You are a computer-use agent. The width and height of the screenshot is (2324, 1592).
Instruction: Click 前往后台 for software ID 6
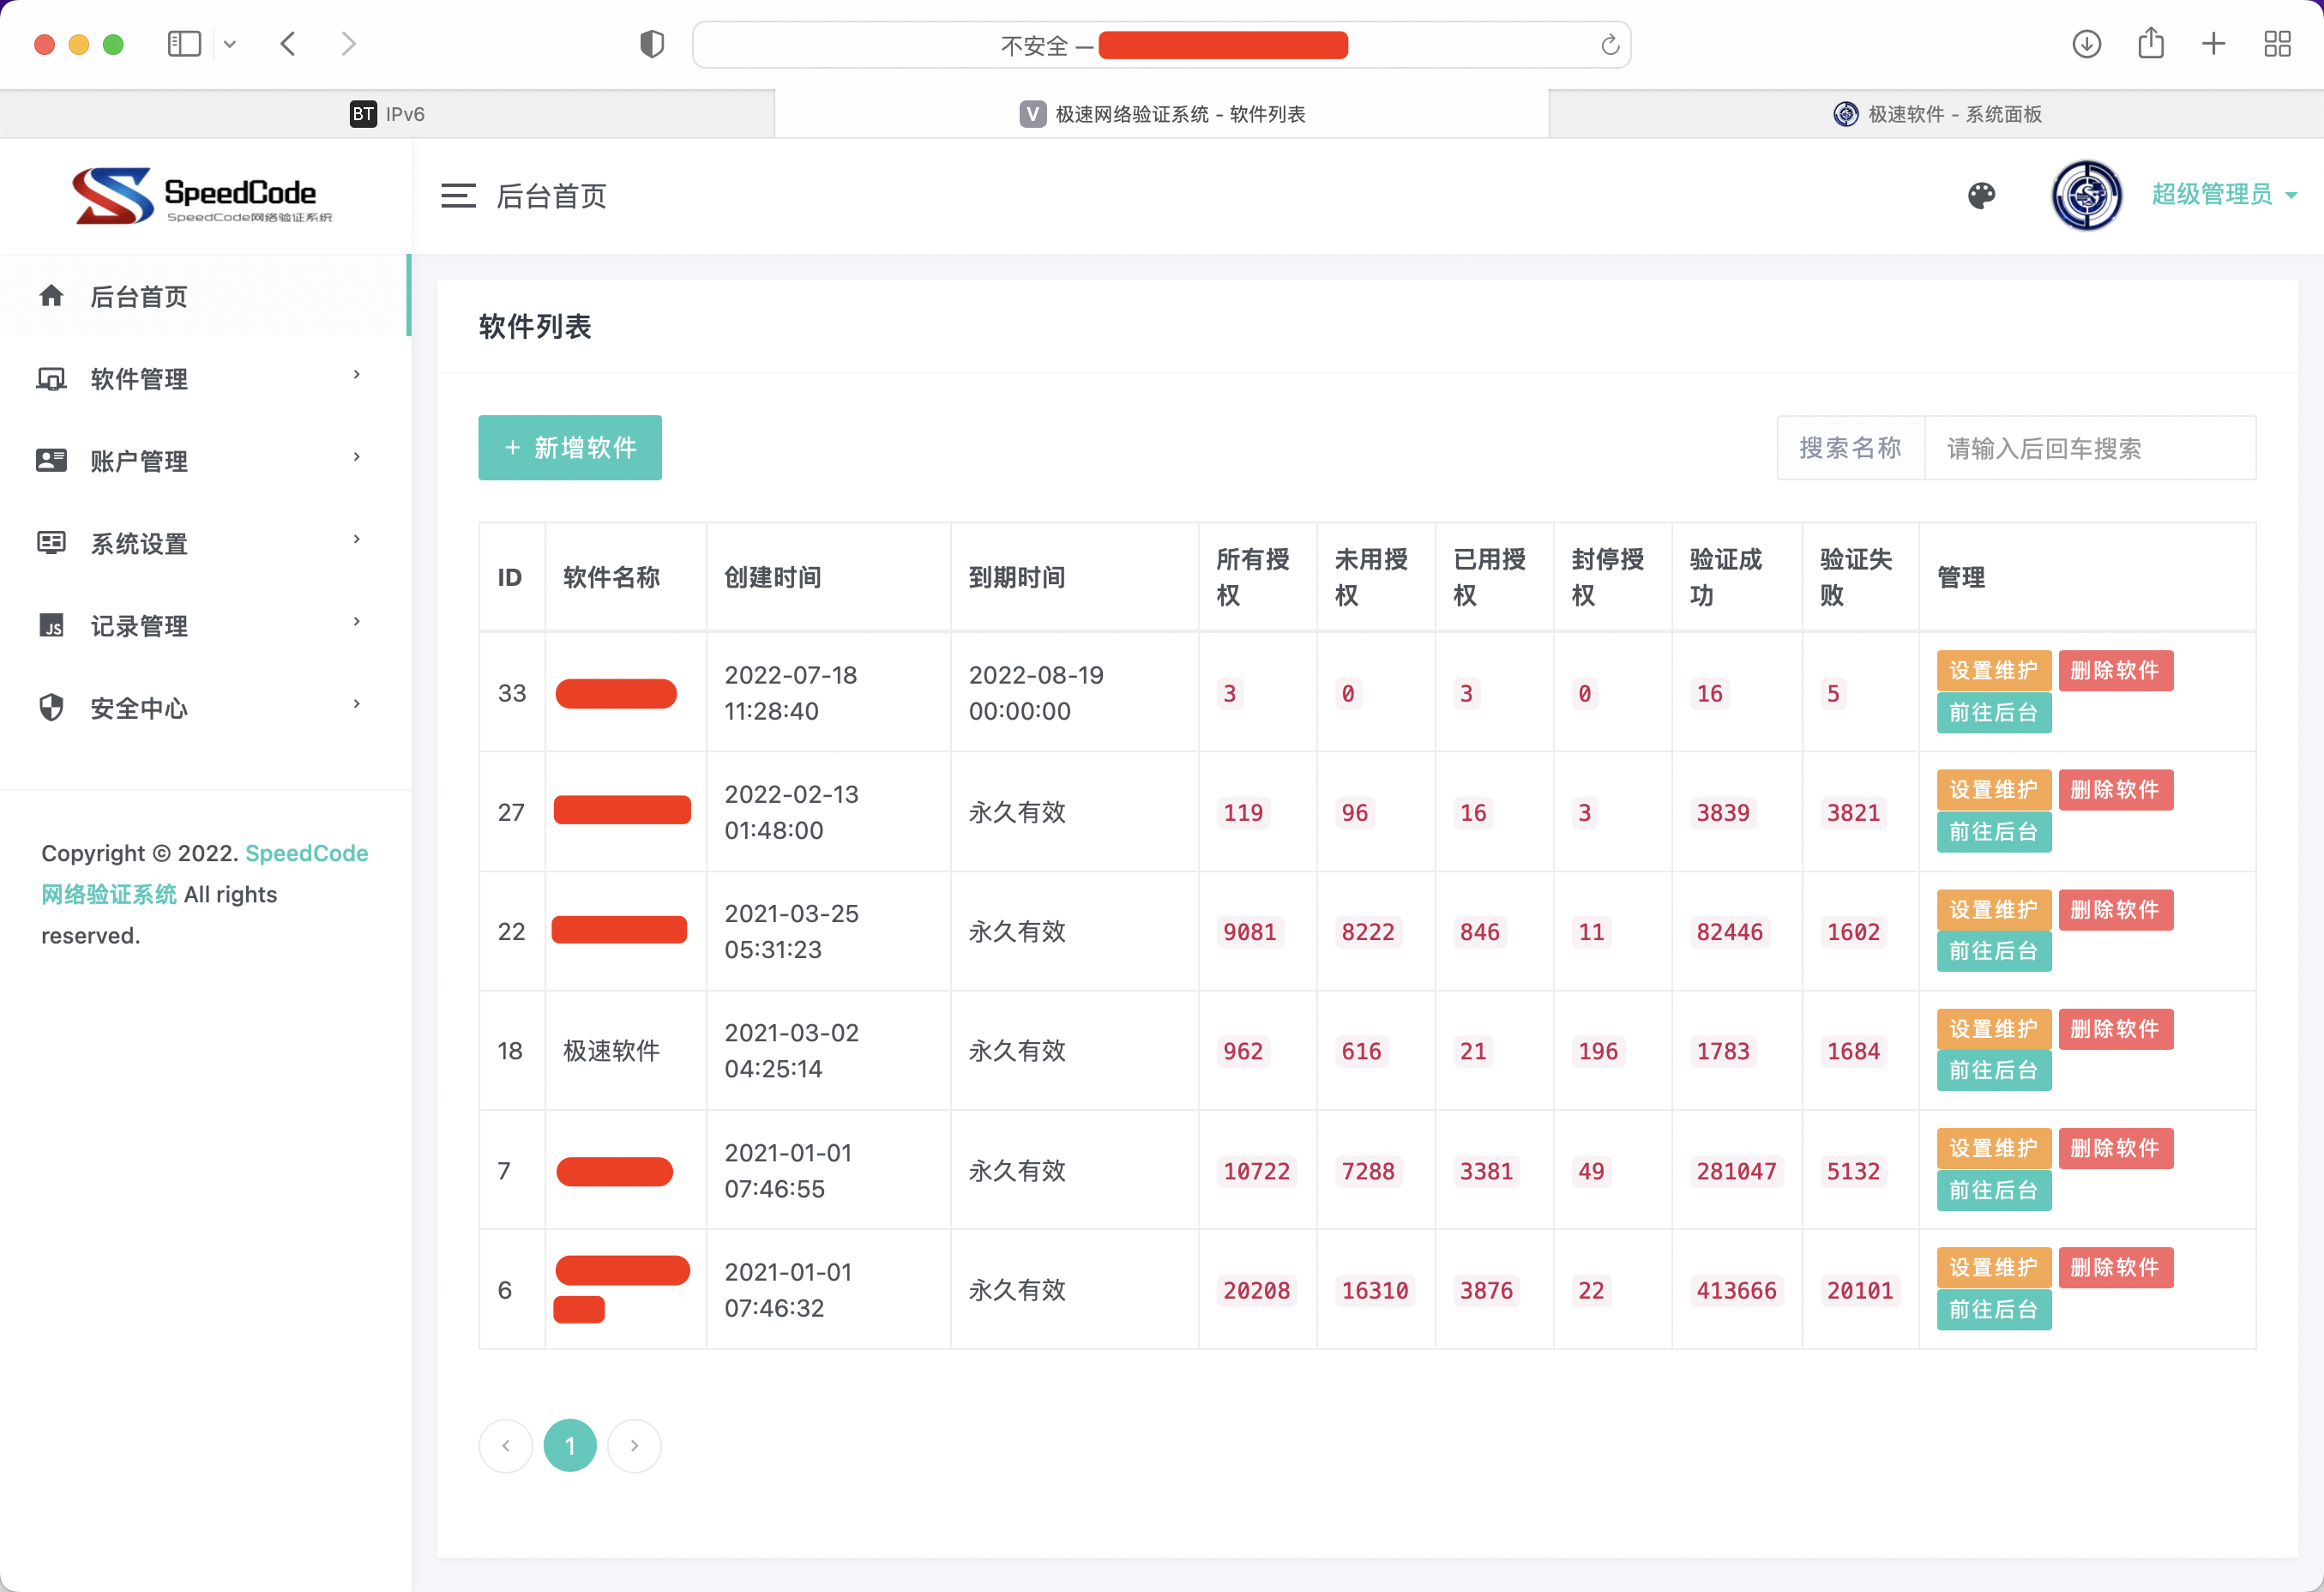(x=1993, y=1309)
